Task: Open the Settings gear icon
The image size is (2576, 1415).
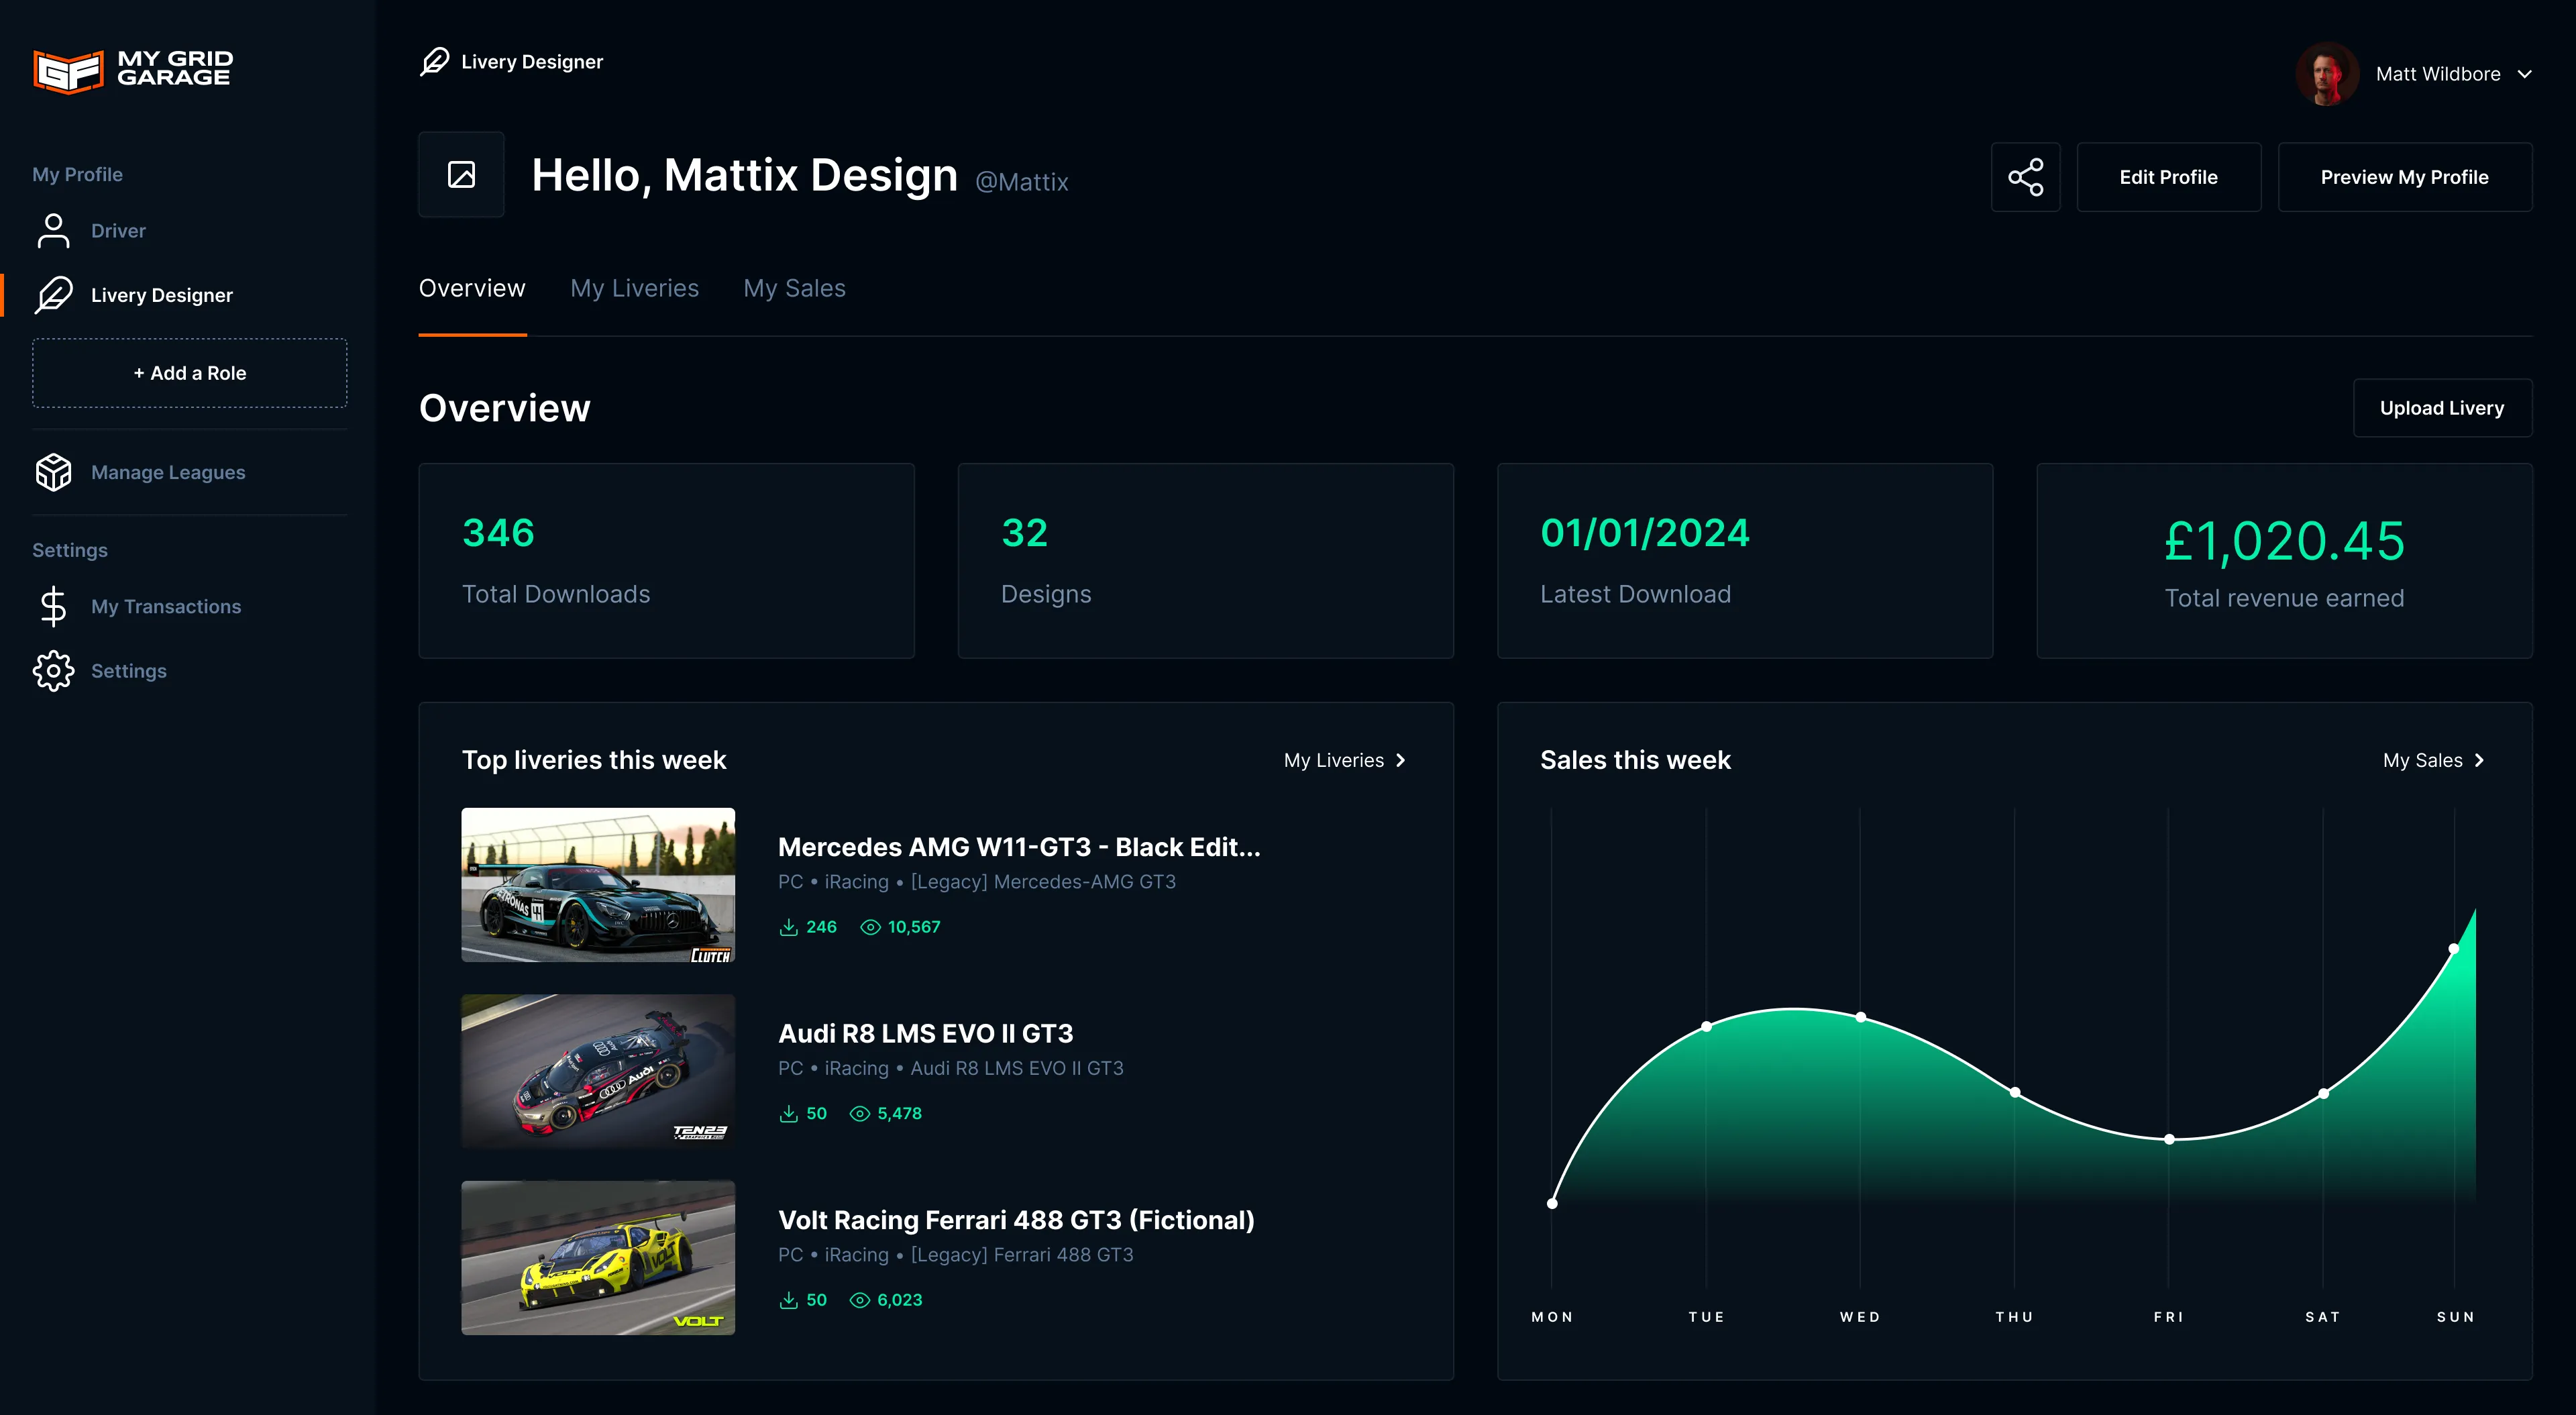Action: pos(53,671)
